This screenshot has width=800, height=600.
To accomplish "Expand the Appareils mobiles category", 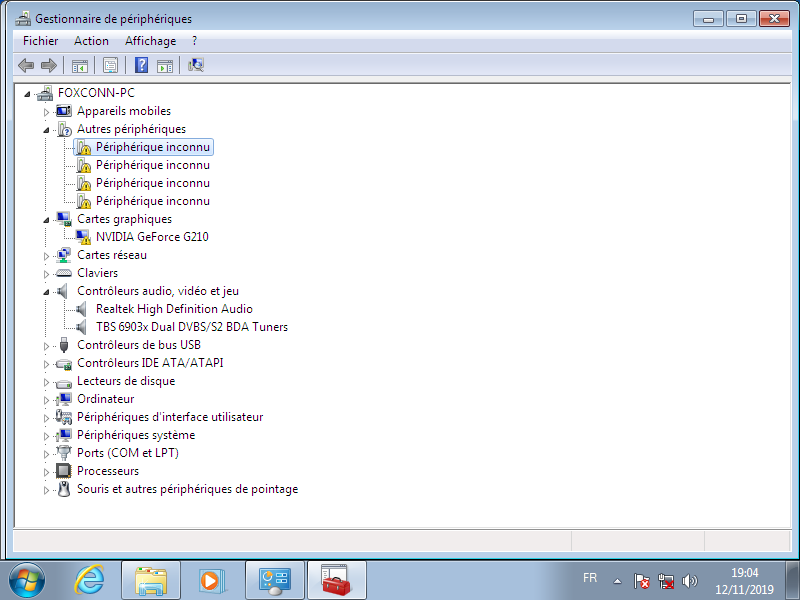I will point(46,112).
